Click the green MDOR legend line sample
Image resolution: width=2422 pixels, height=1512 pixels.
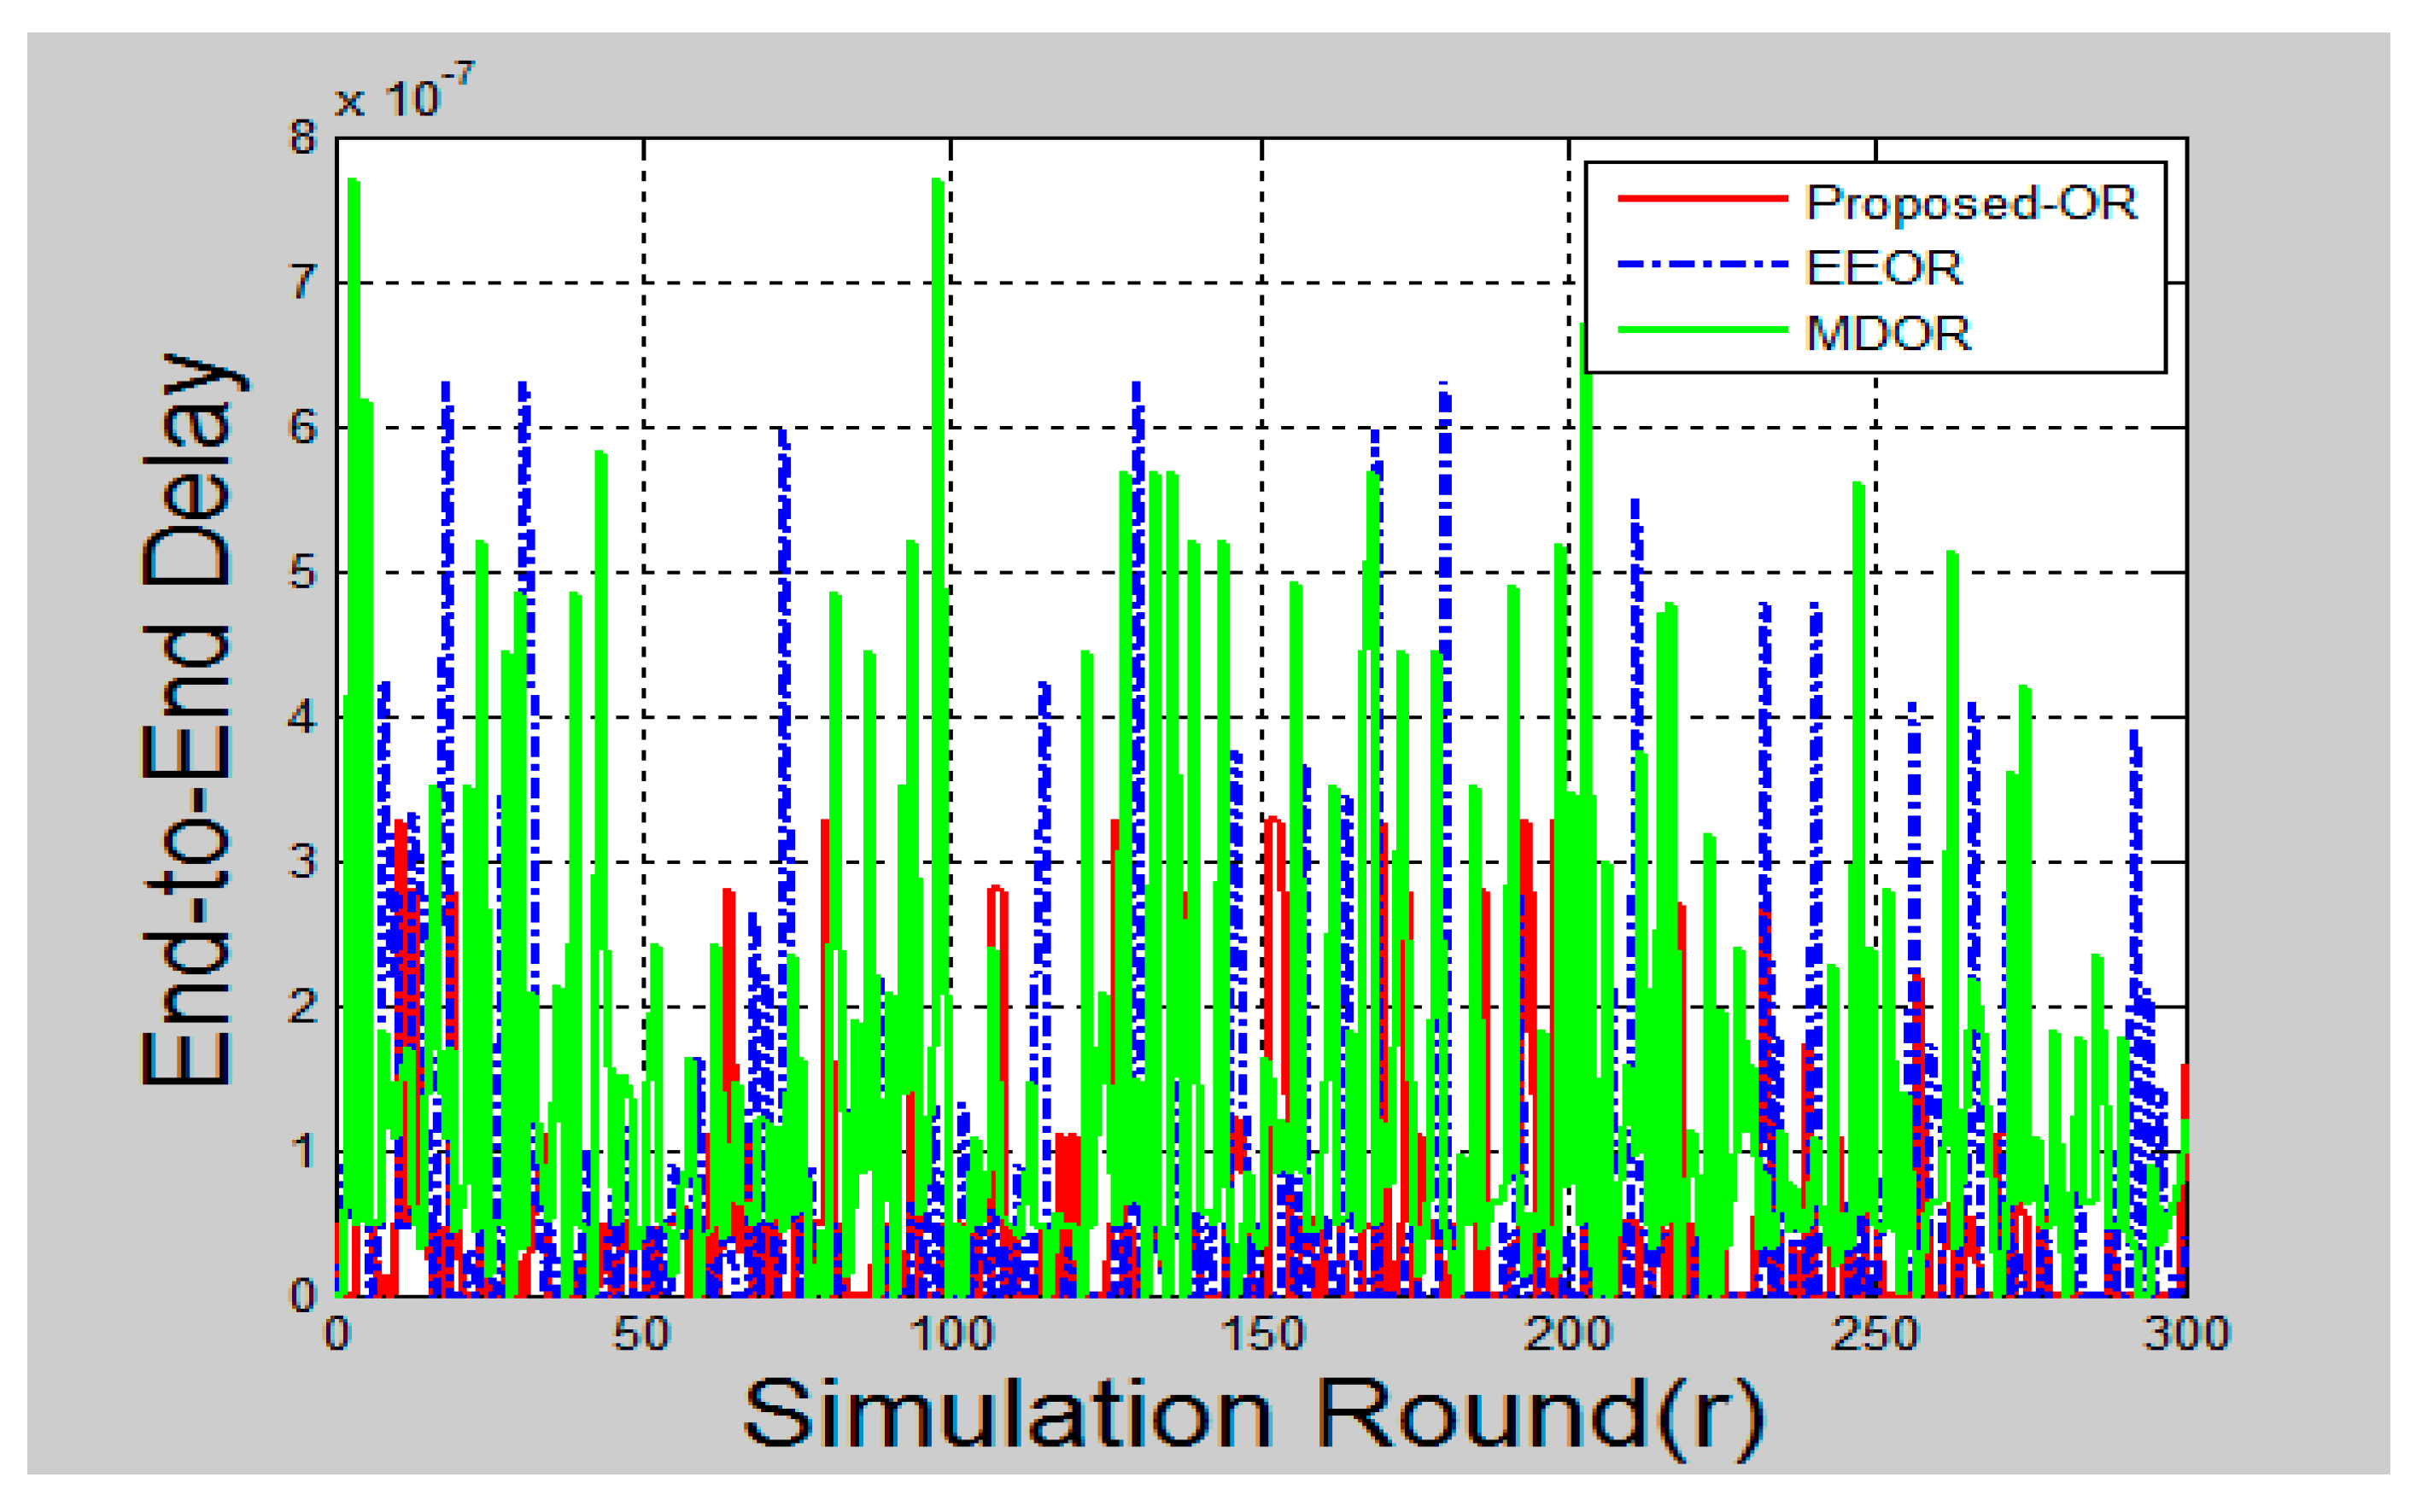pyautogui.click(x=1702, y=330)
